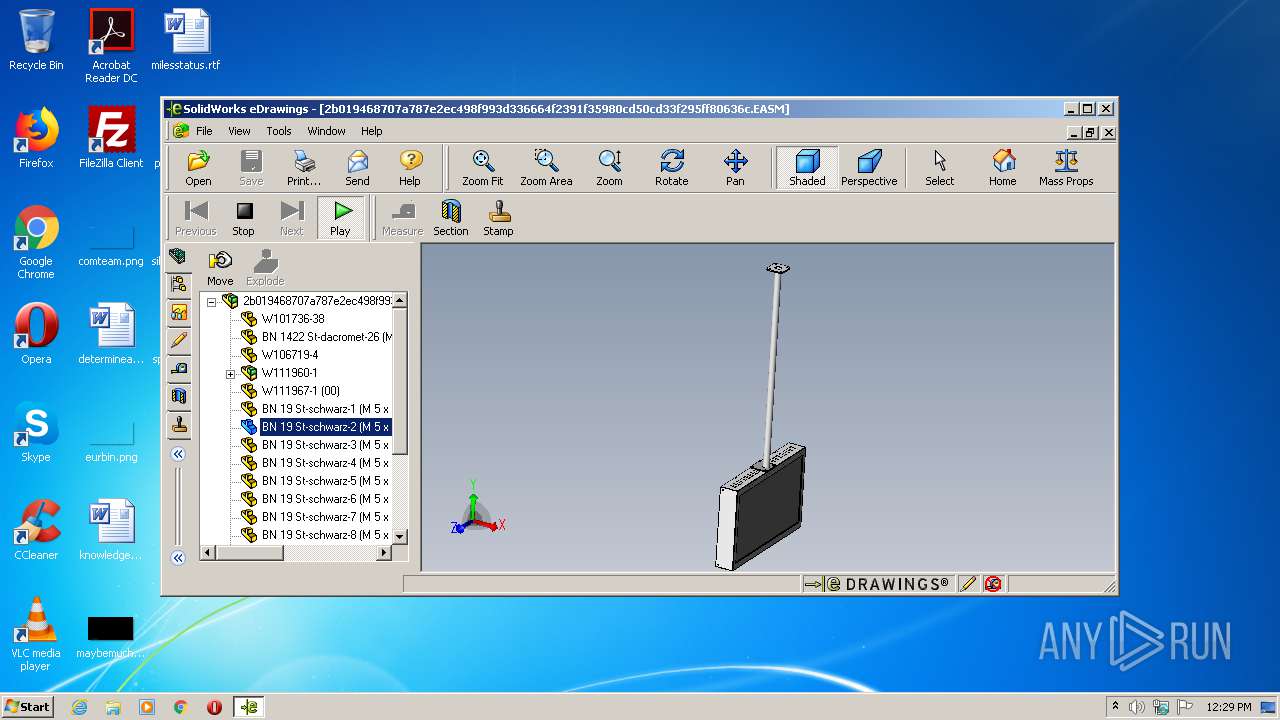Show hidden system tray icons
This screenshot has width=1280, height=720.
click(1116, 706)
